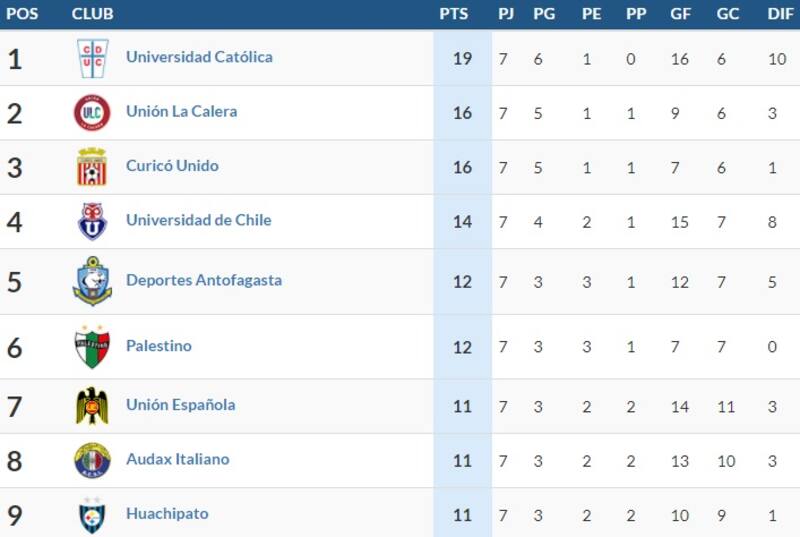Click the POS column header

tap(22, 14)
